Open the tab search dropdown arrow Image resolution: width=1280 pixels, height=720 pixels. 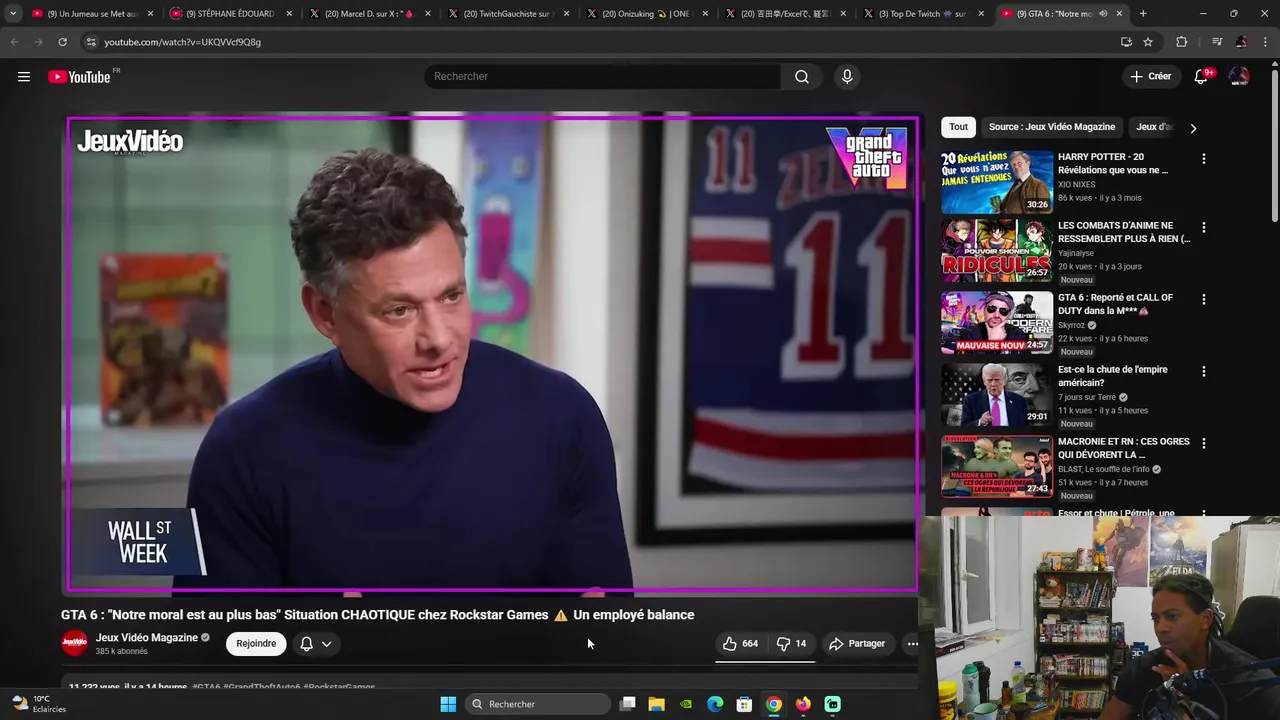13,14
